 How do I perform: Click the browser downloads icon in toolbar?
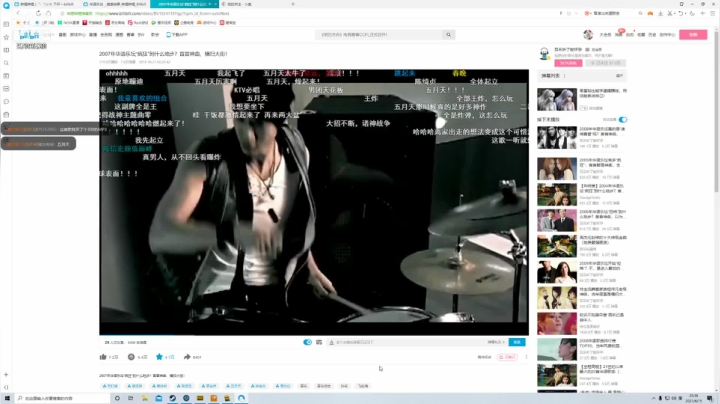(x=660, y=13)
